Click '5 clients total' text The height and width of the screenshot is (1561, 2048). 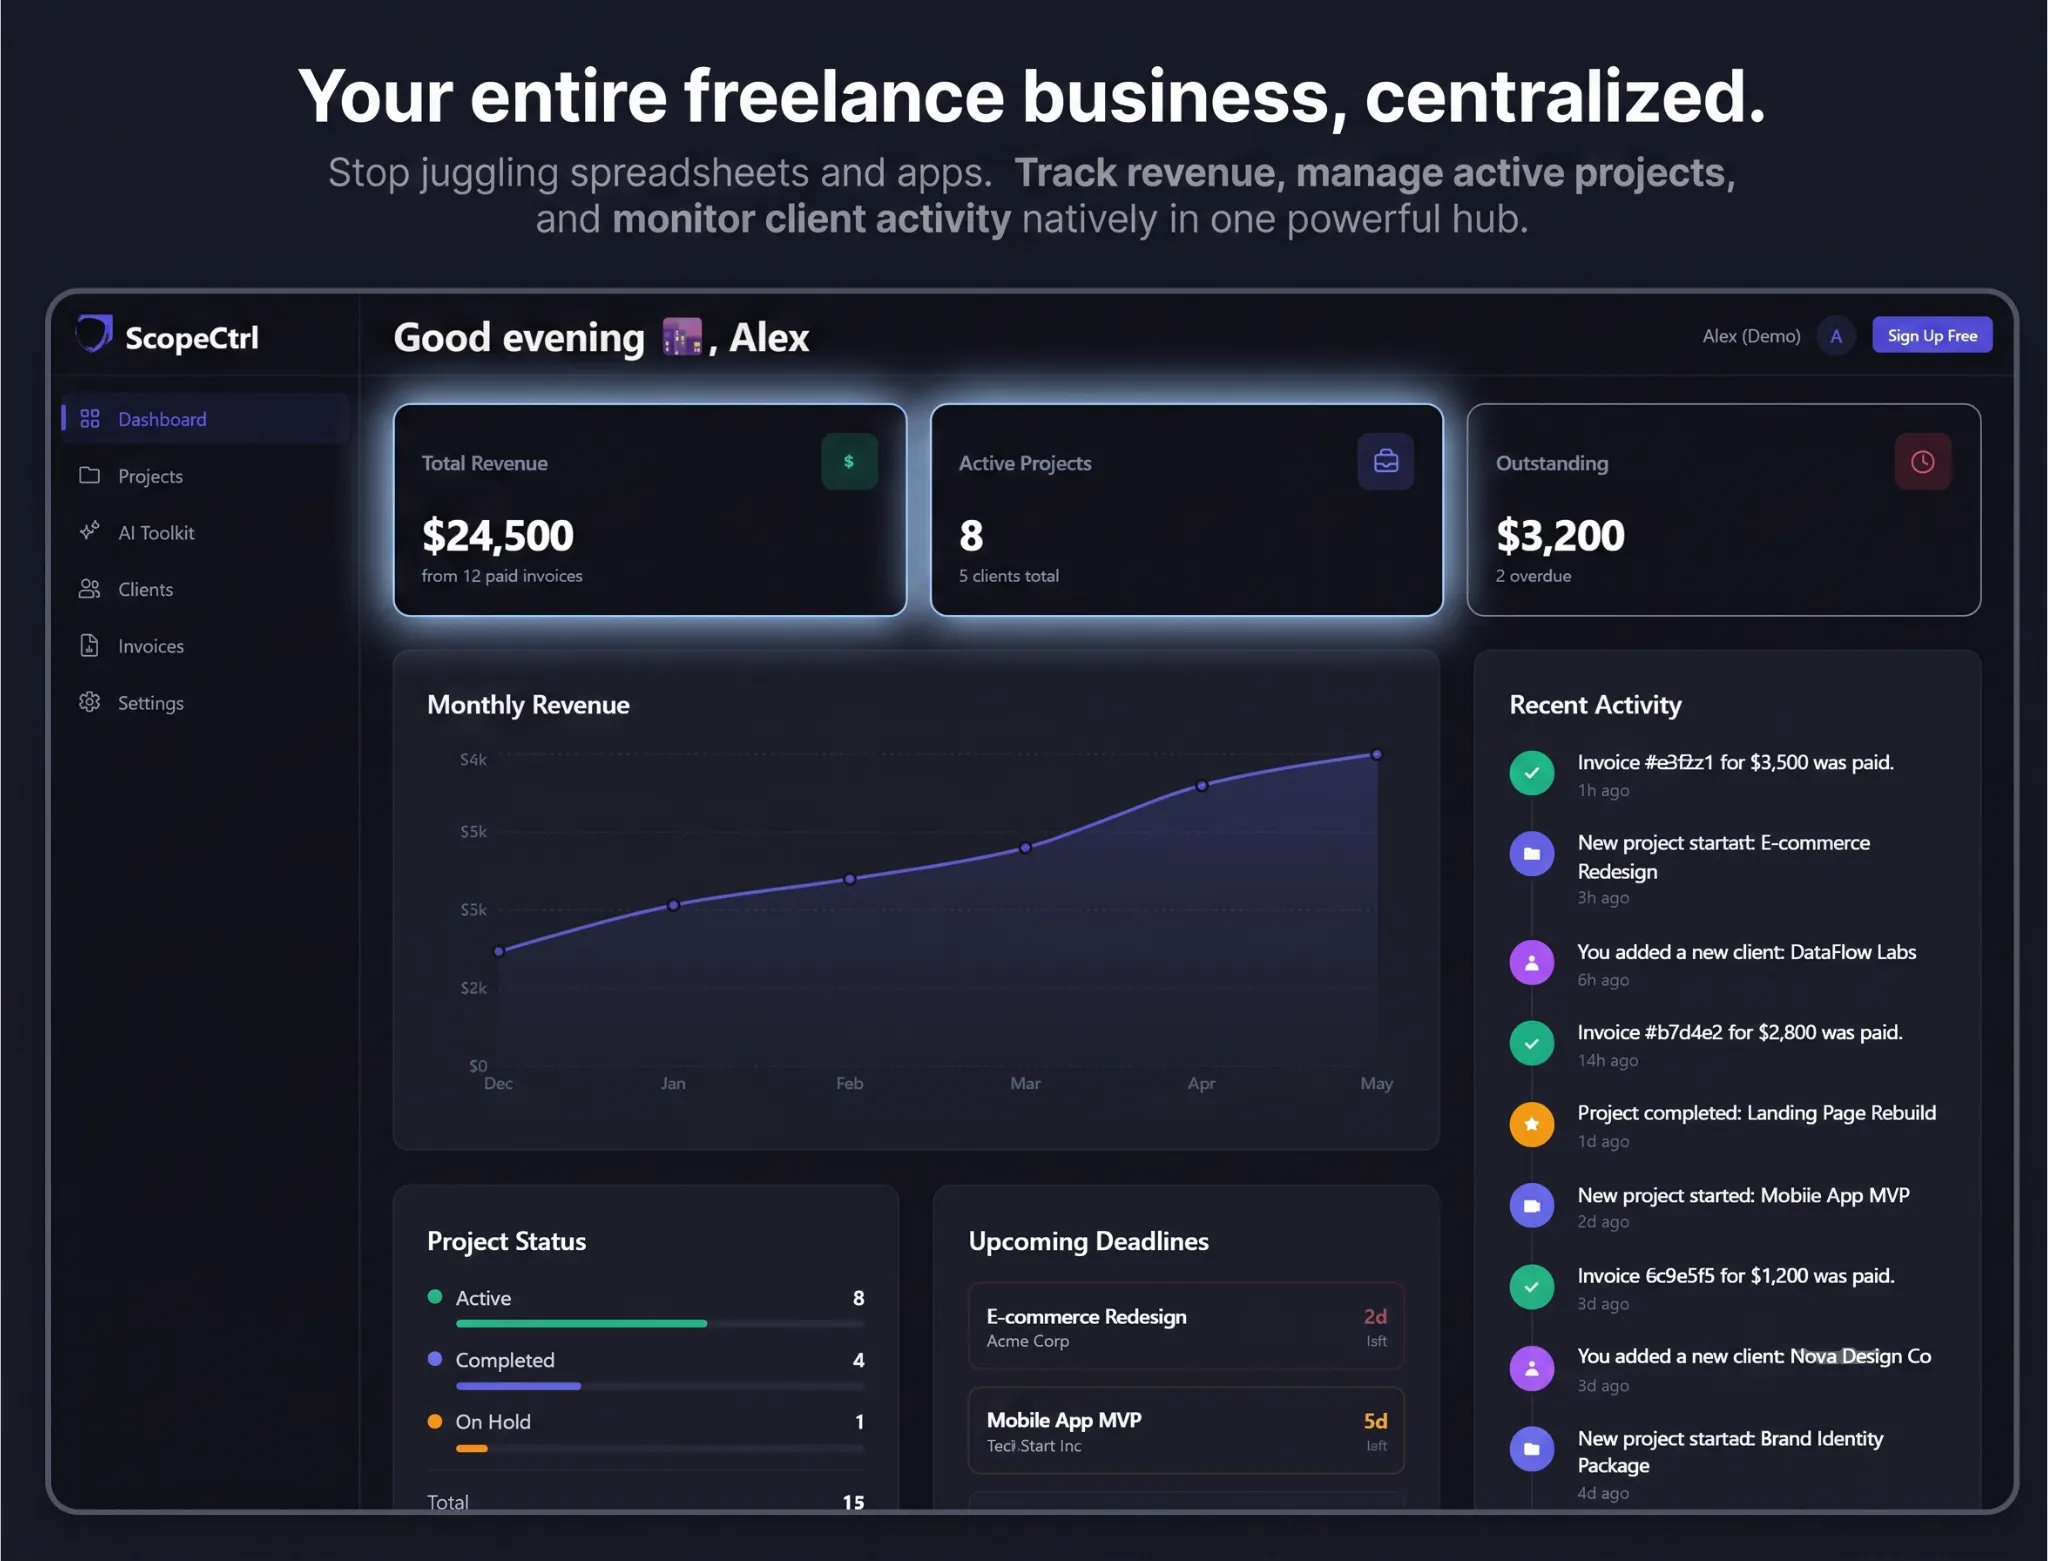point(1008,576)
